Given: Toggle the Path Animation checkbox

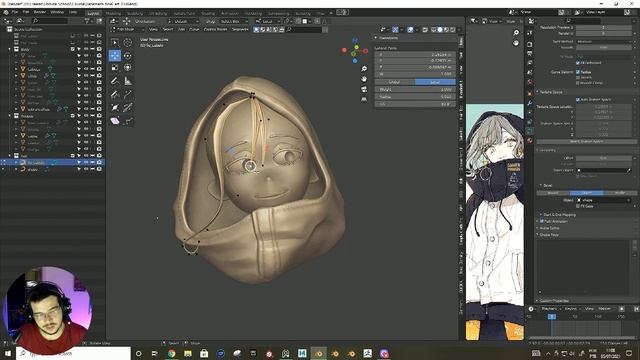Looking at the screenshot, I should pyautogui.click(x=542, y=221).
